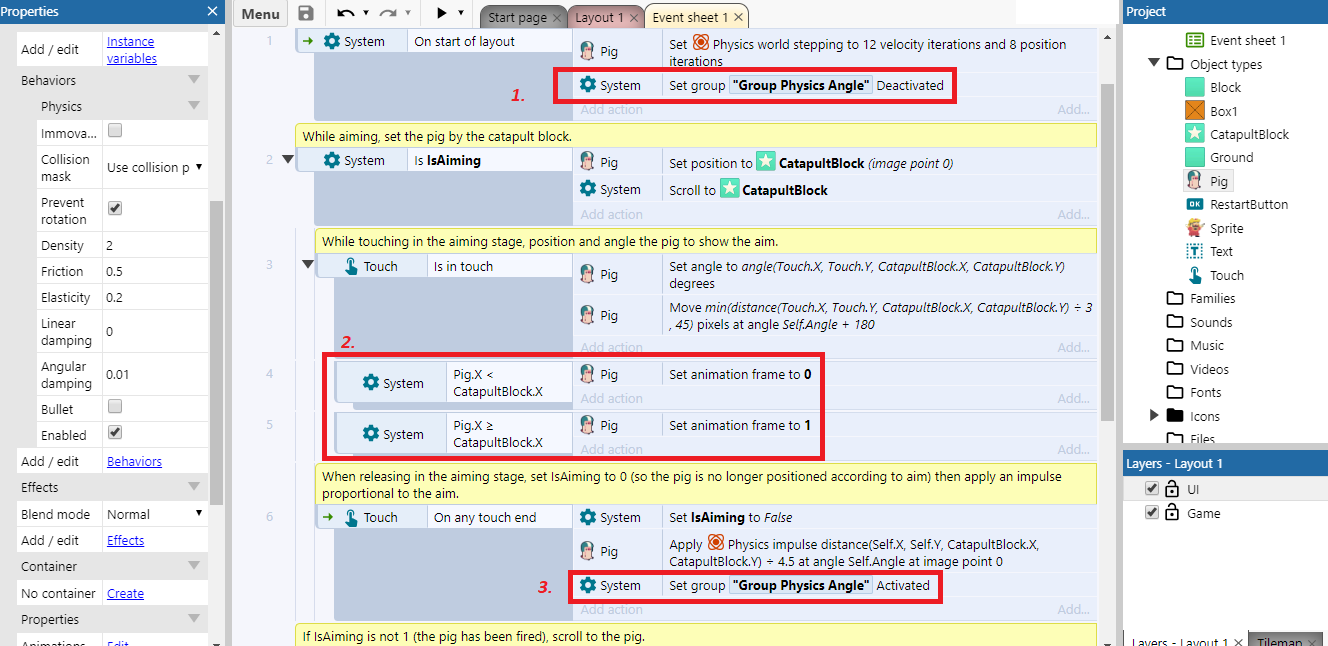Select the Block object icon
1328x646 pixels.
1194,87
